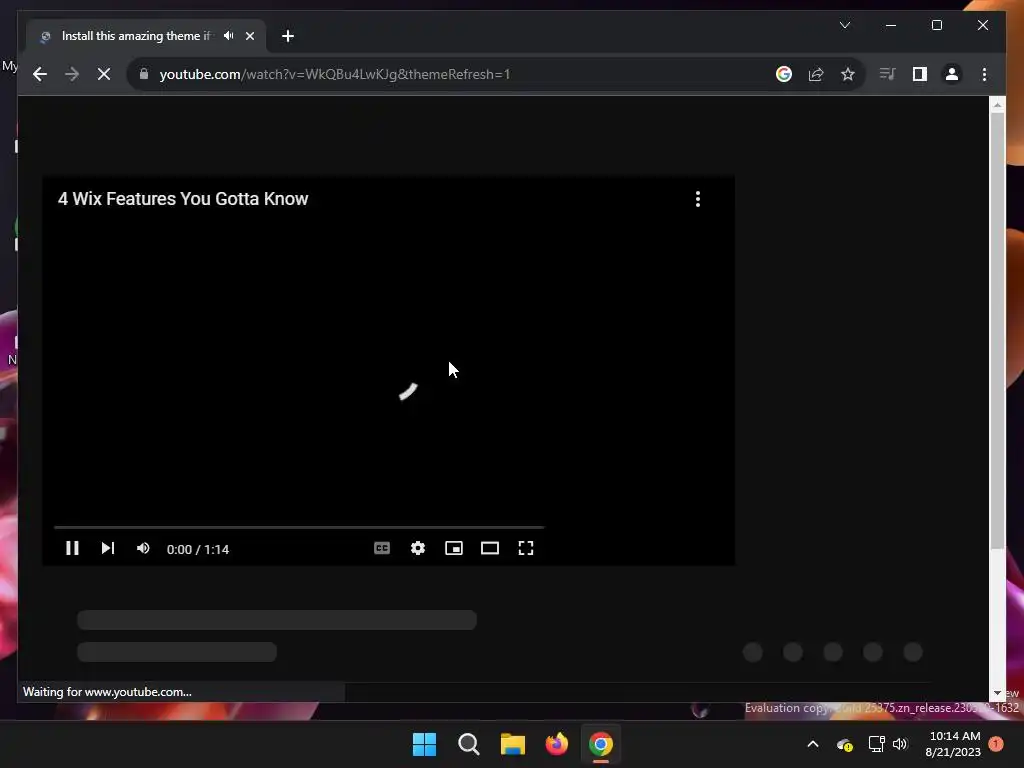This screenshot has width=1024, height=768.
Task: Open the system volume tray icon
Action: coord(900,744)
